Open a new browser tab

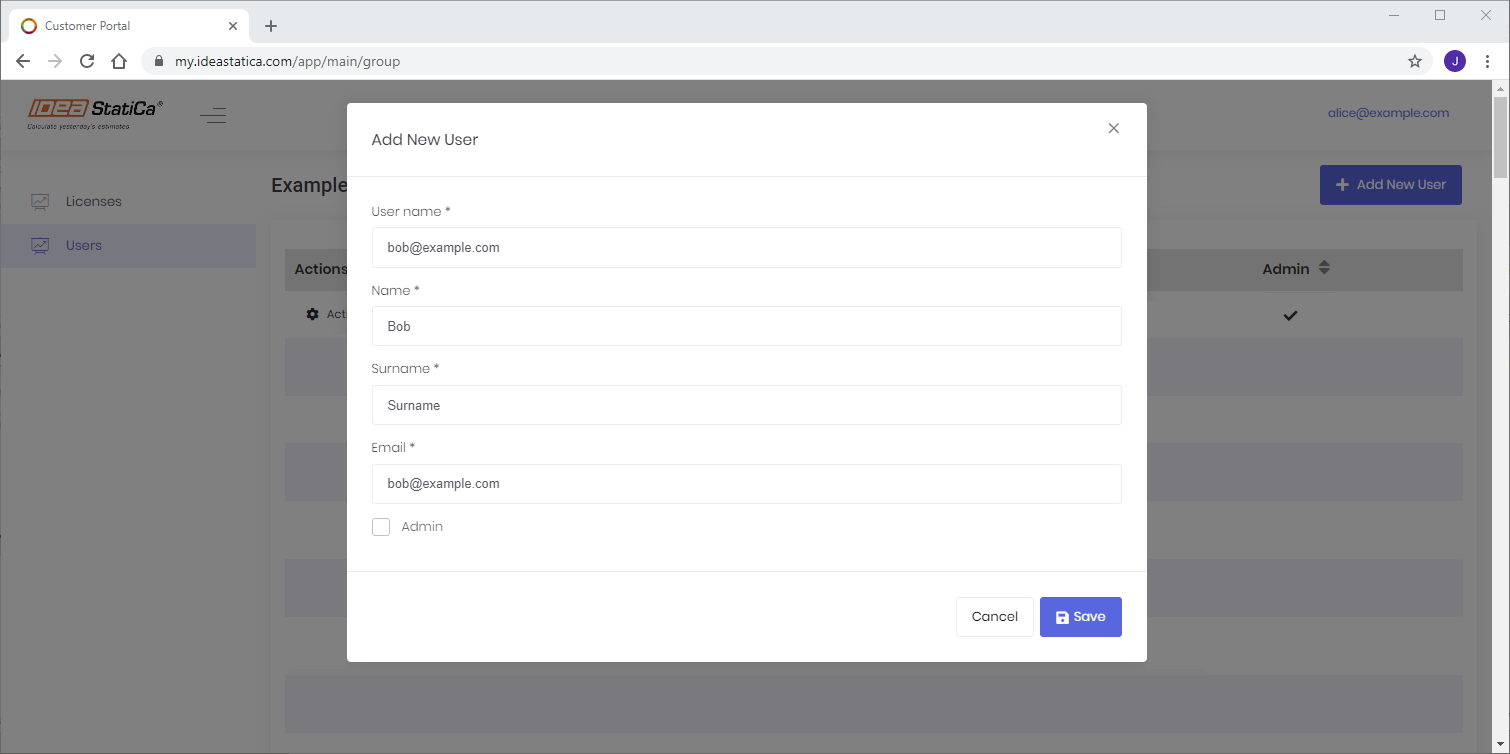point(271,26)
